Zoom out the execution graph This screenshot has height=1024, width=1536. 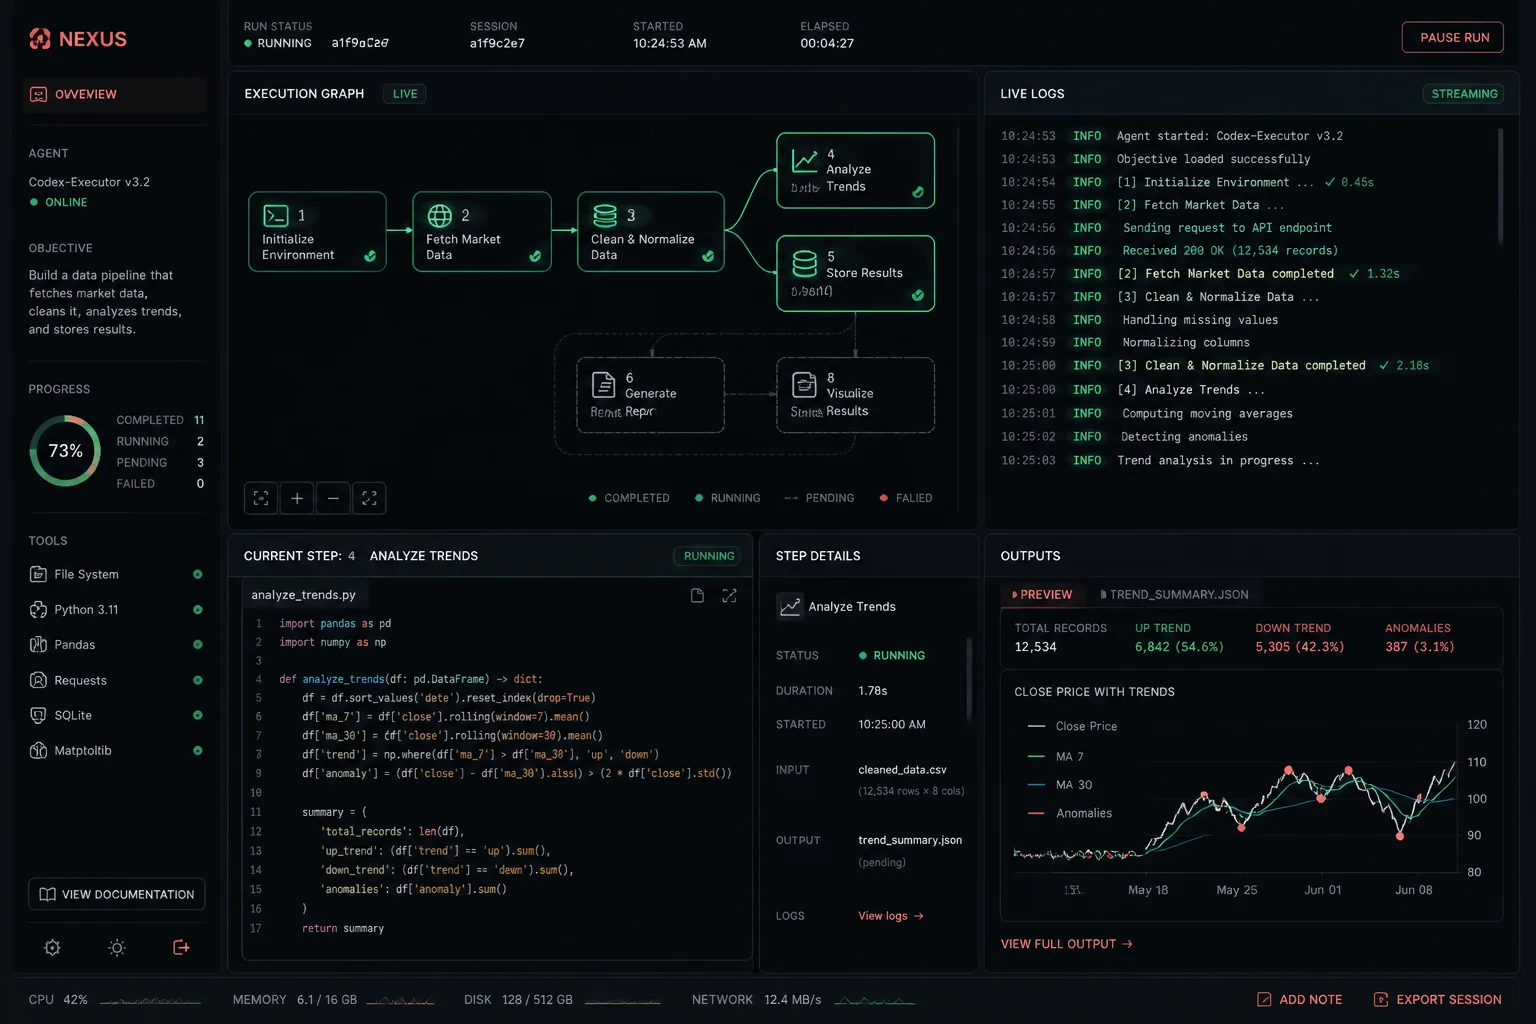(333, 498)
